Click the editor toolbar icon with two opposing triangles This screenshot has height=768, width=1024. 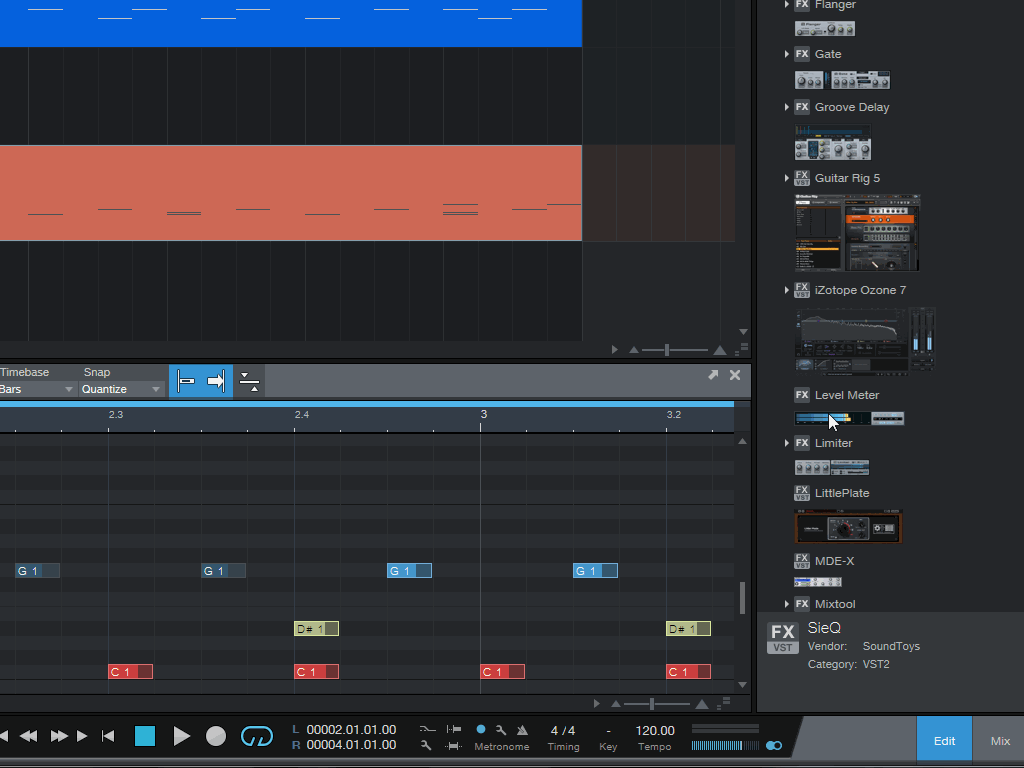coord(249,381)
